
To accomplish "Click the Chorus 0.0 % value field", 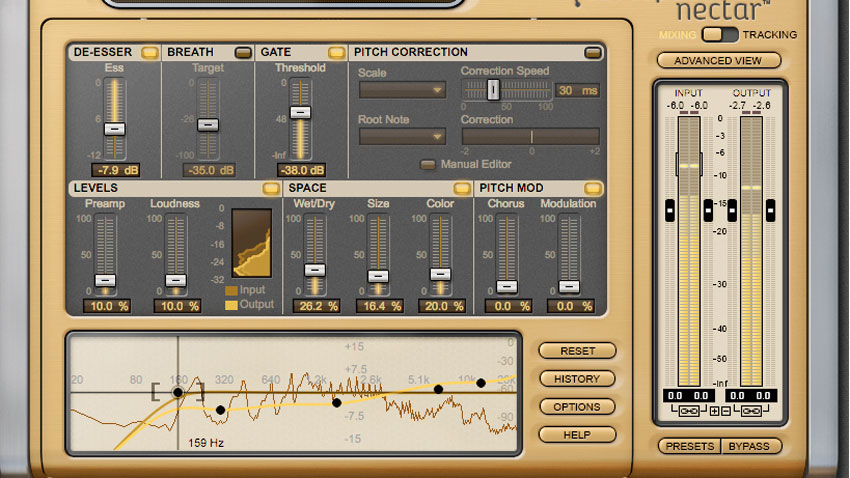I will tap(509, 306).
